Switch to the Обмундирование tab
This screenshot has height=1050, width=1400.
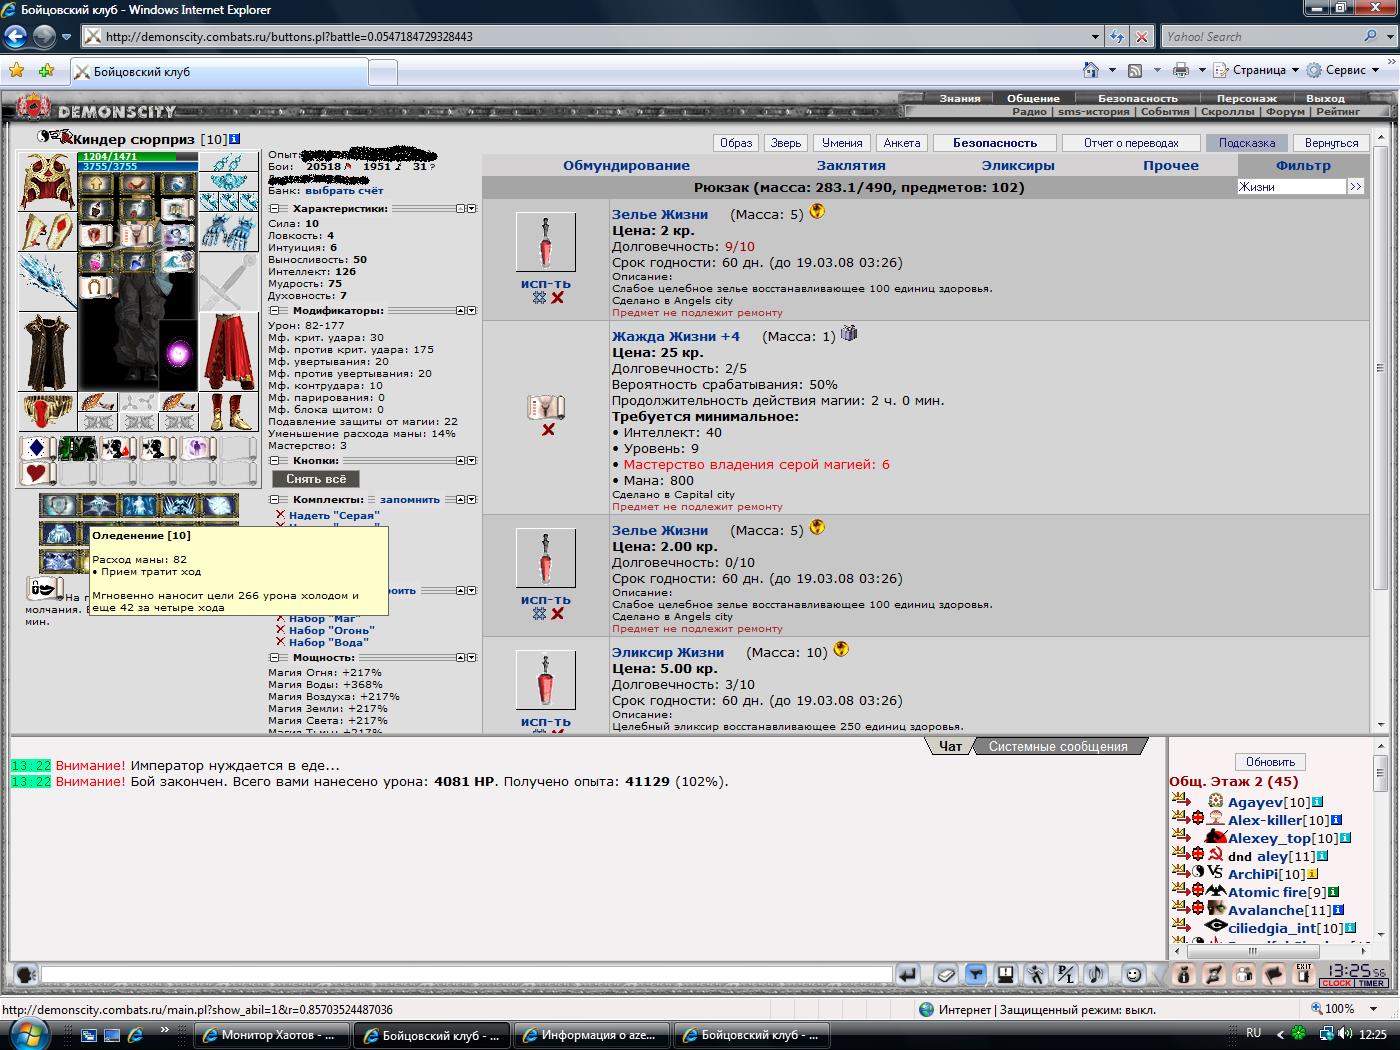[x=626, y=165]
